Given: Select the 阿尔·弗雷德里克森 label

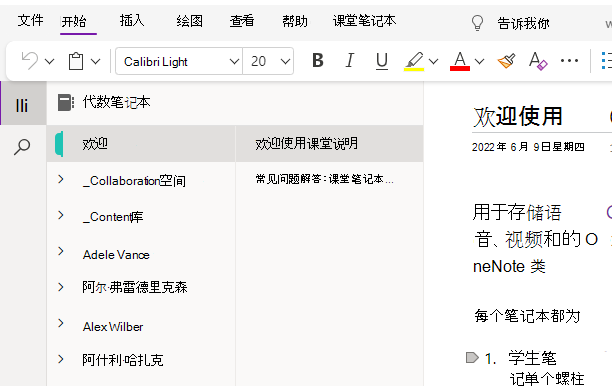Looking at the screenshot, I should pyautogui.click(x=135, y=287).
